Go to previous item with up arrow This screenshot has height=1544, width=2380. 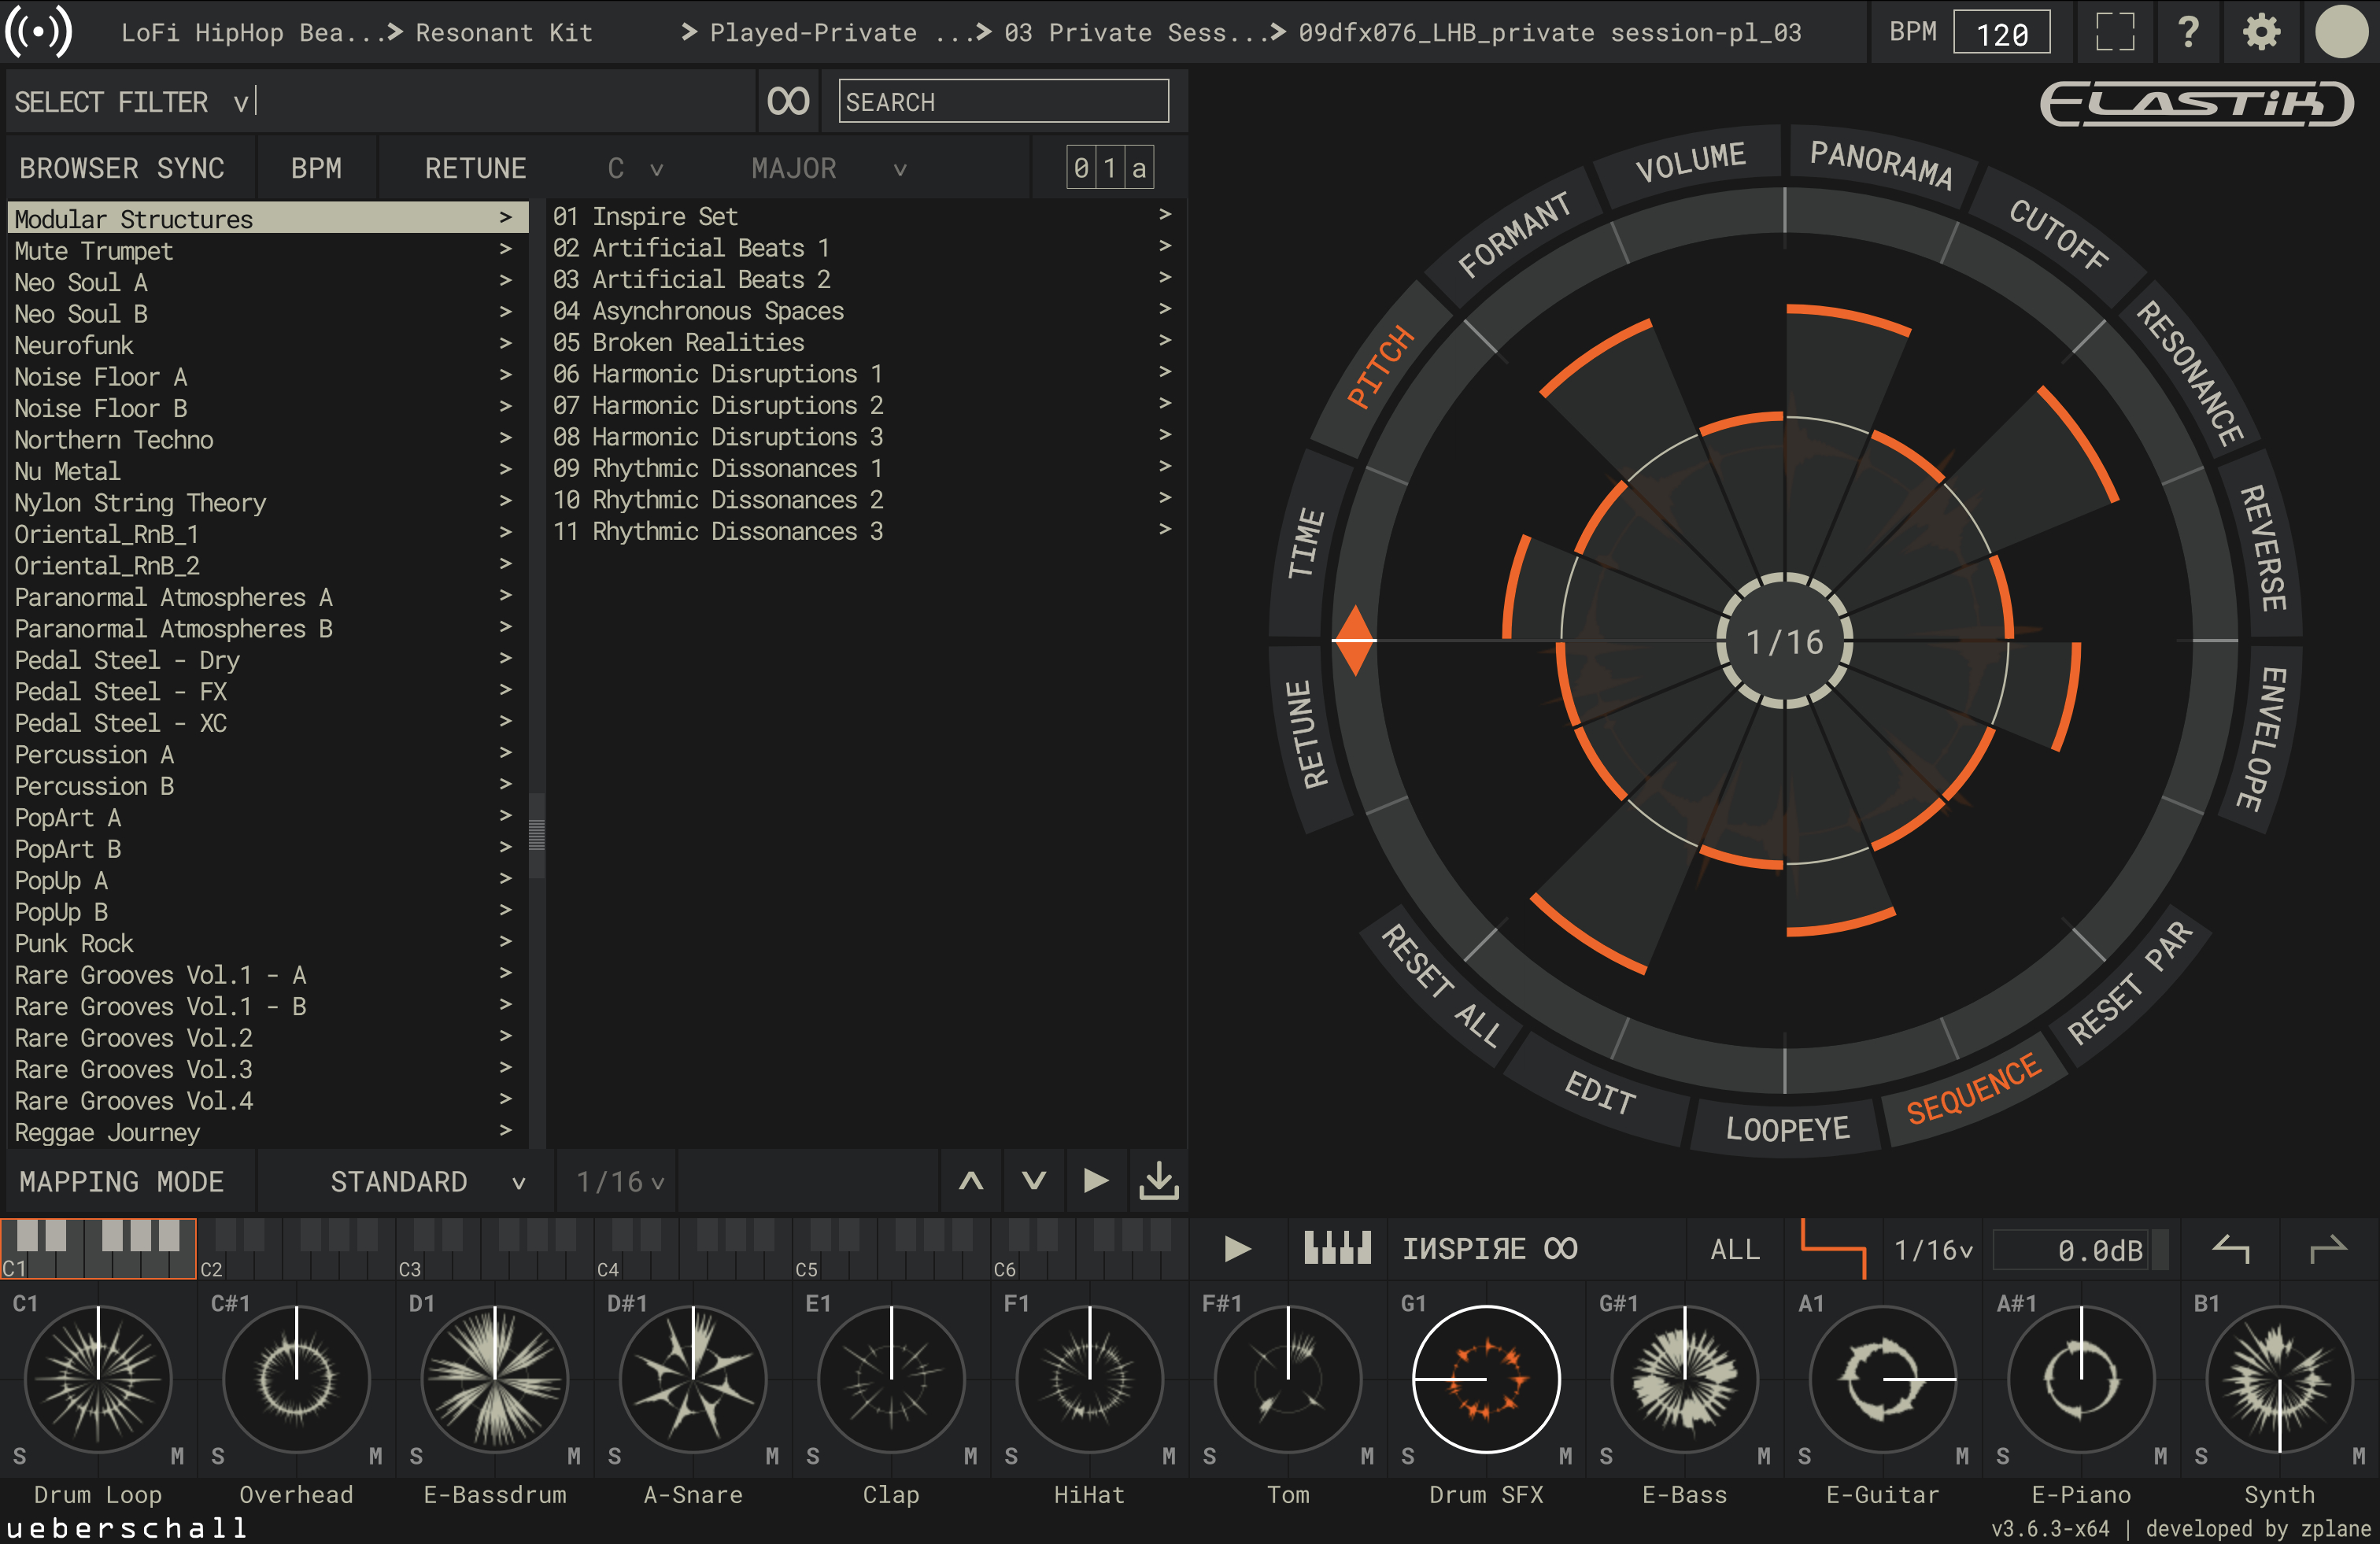click(x=971, y=1181)
